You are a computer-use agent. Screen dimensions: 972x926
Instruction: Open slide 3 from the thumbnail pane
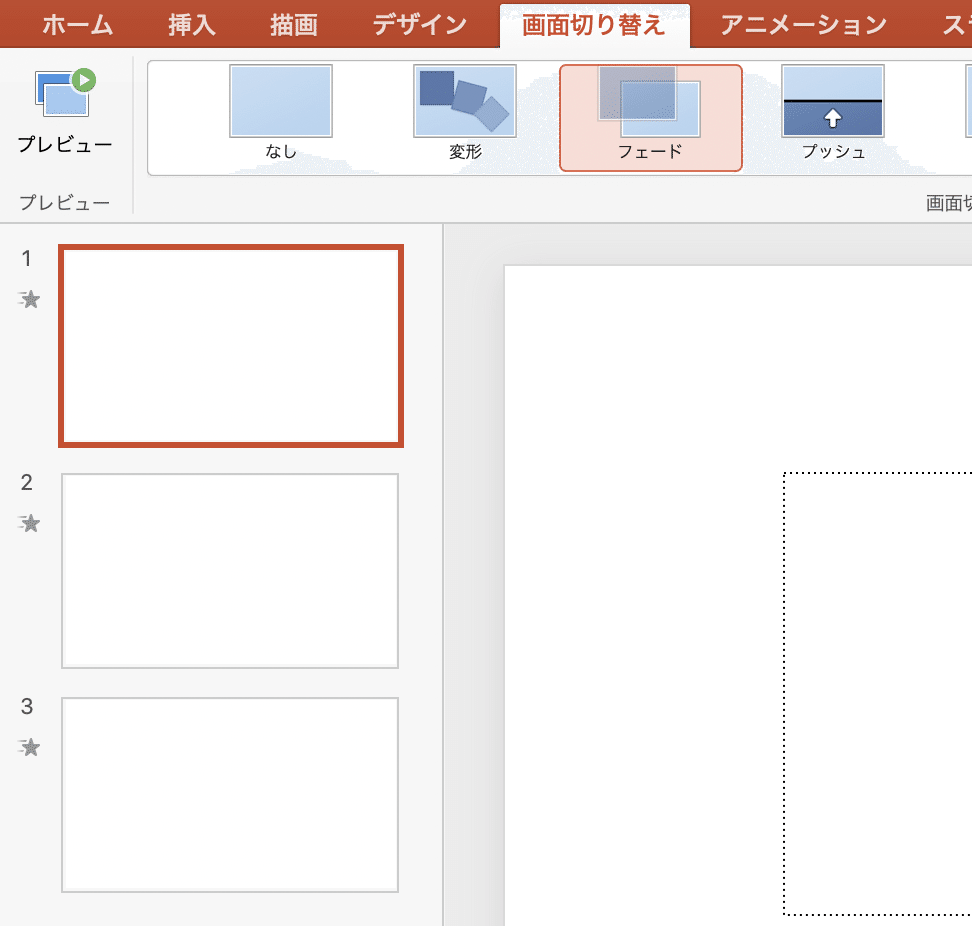tap(230, 794)
